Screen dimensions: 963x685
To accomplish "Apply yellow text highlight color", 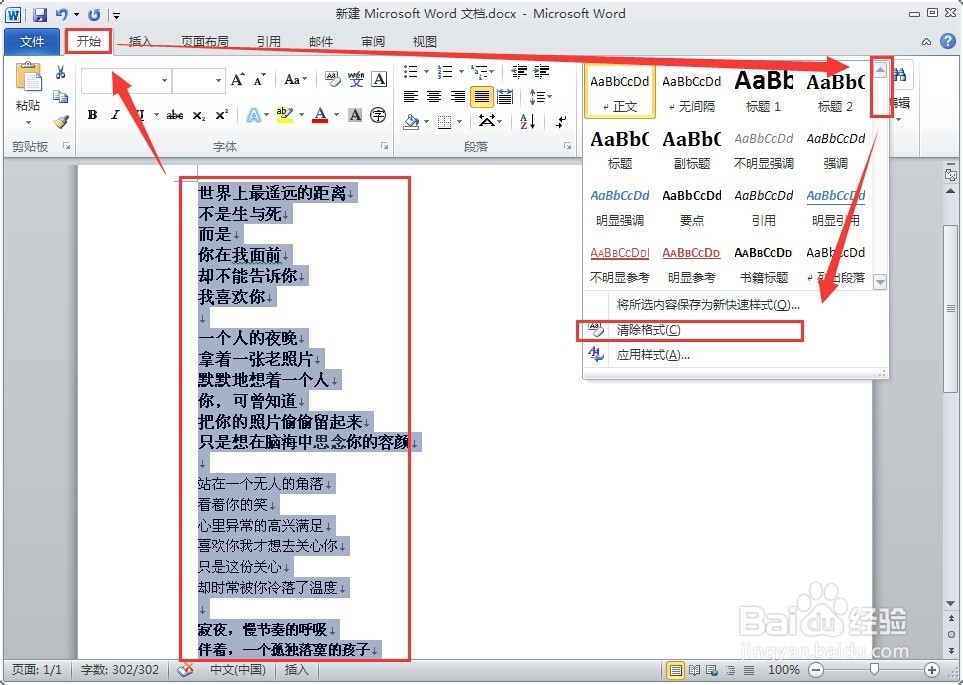I will pos(283,116).
